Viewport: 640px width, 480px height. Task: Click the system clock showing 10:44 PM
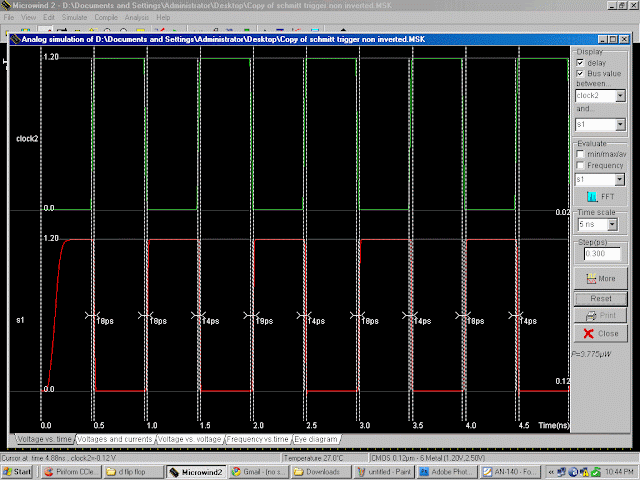619,472
